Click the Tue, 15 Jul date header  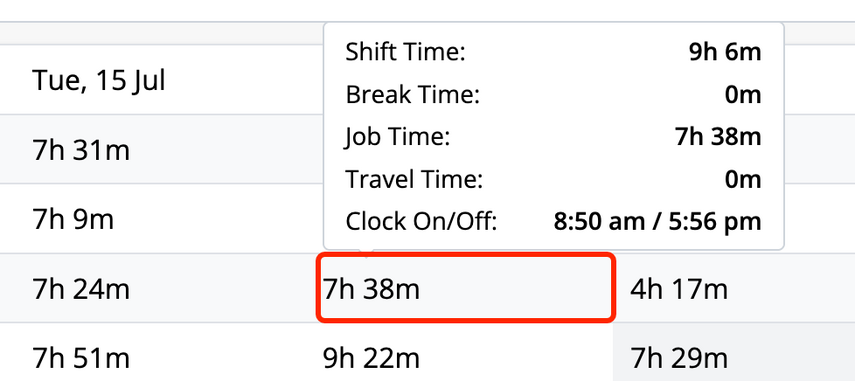99,81
